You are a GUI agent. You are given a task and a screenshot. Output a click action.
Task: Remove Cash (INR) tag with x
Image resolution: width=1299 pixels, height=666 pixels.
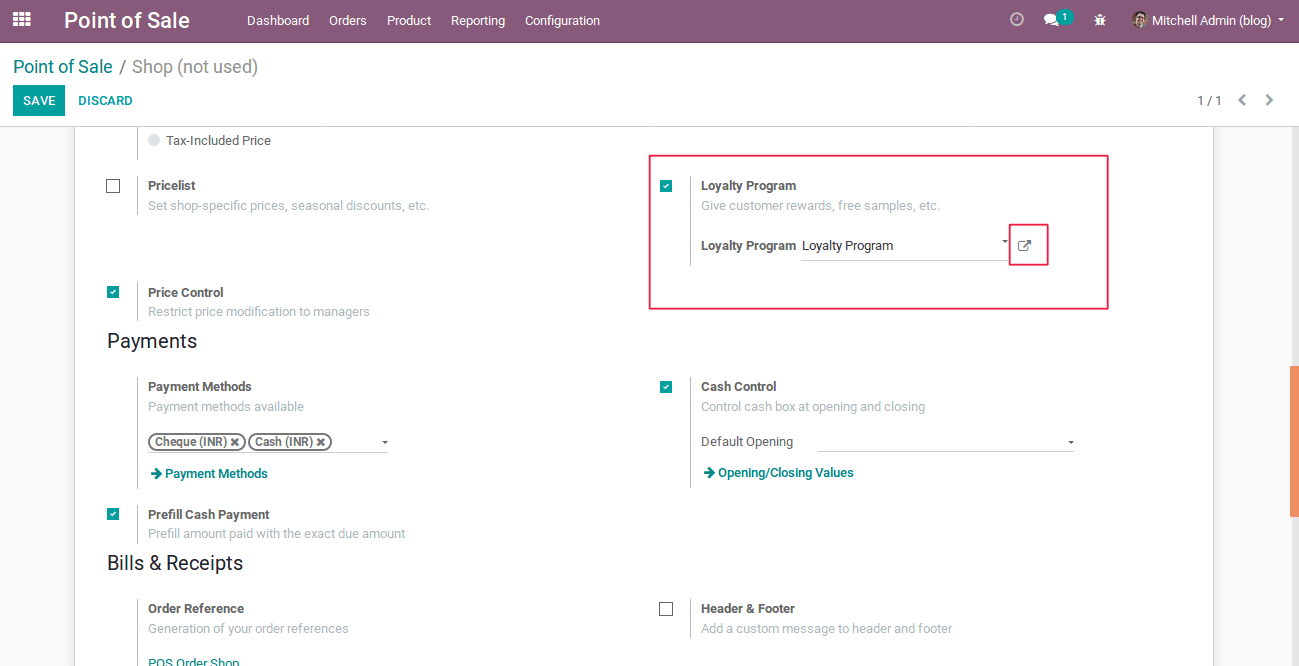321,442
